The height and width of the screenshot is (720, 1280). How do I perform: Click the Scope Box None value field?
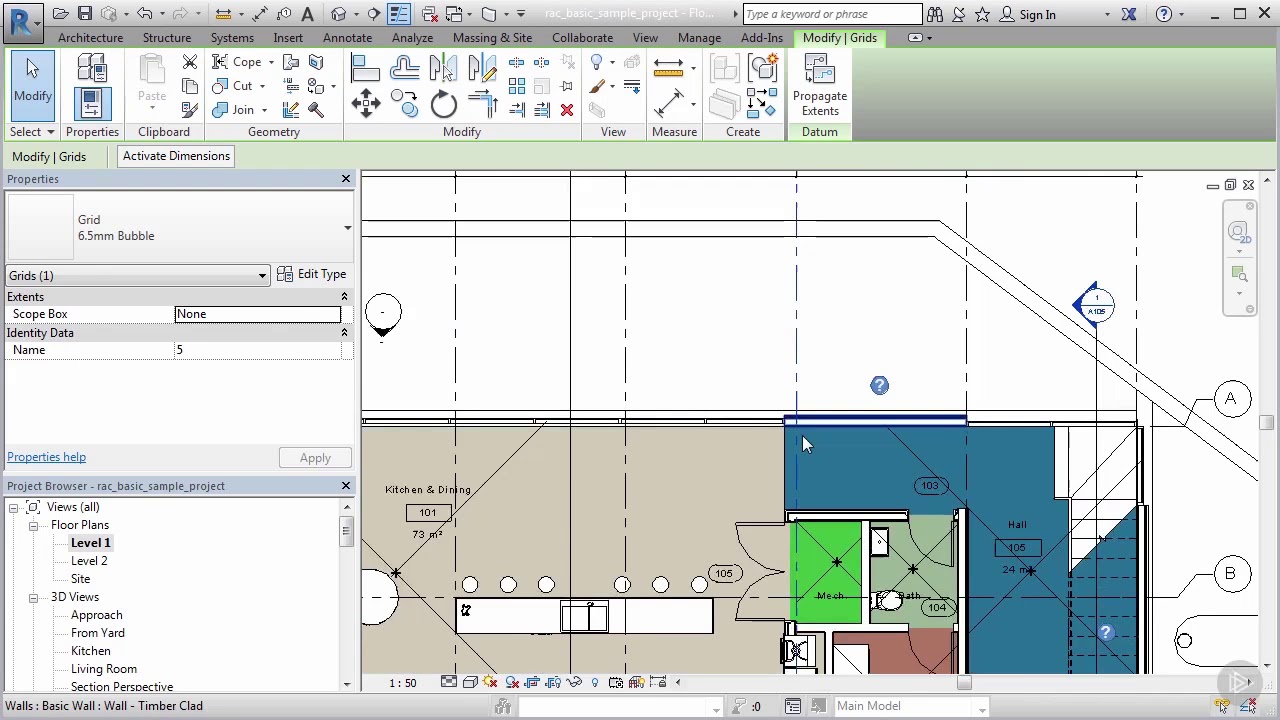[x=258, y=314]
